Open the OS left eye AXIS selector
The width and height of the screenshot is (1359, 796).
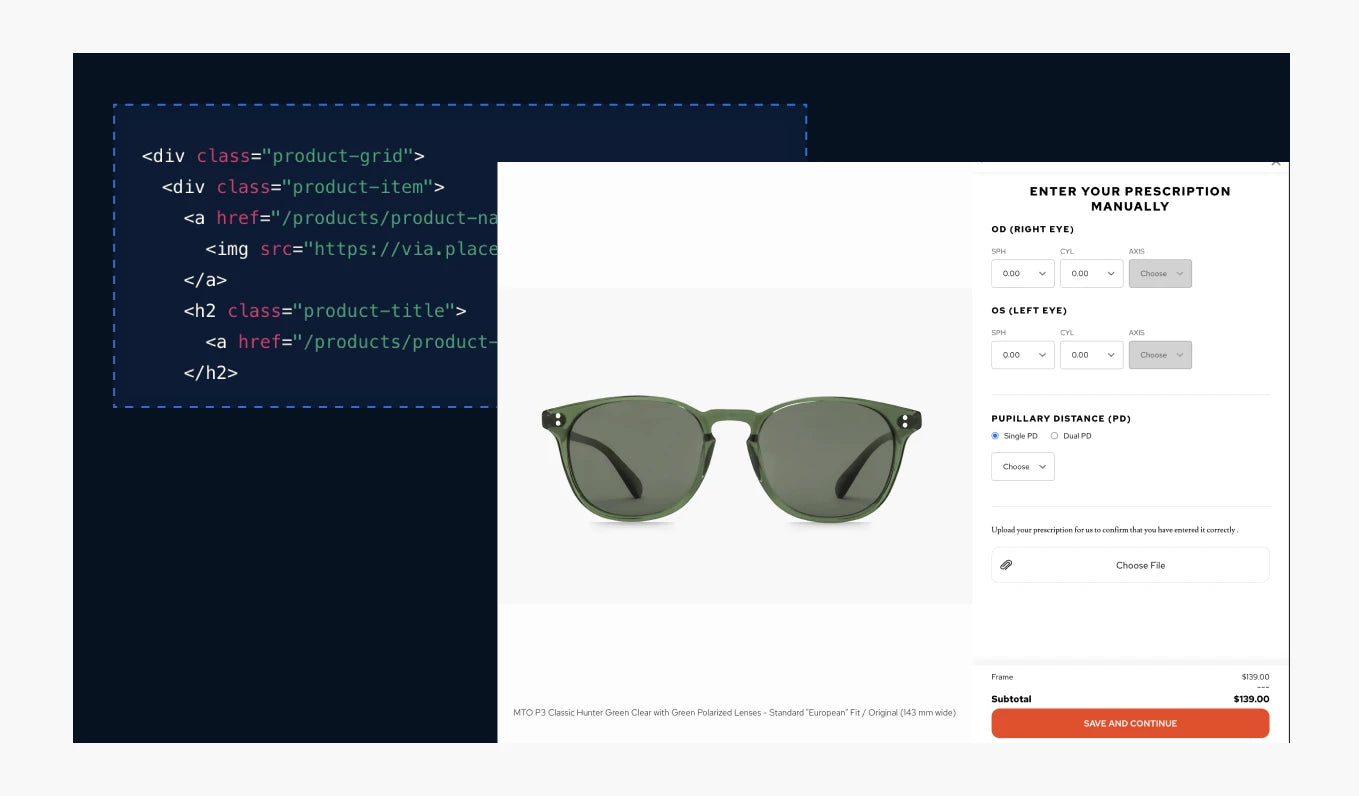click(1160, 355)
